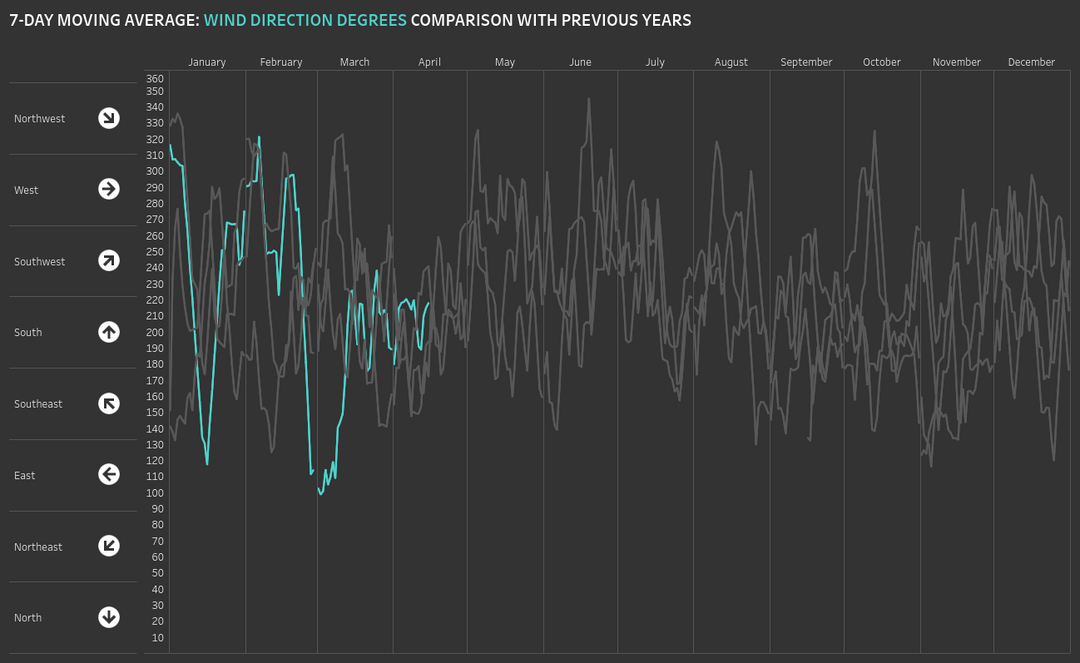The height and width of the screenshot is (663, 1080).
Task: Click the January month header
Action: 207,62
